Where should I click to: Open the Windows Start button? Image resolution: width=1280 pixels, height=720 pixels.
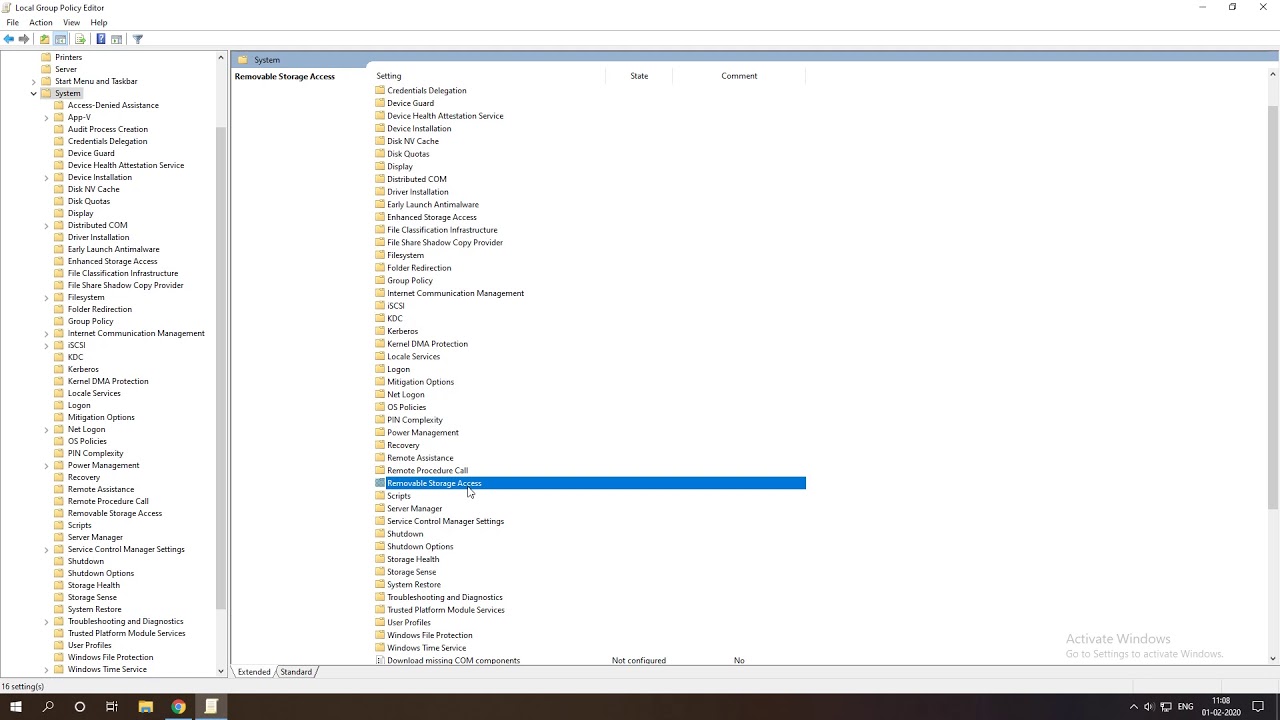(16, 707)
